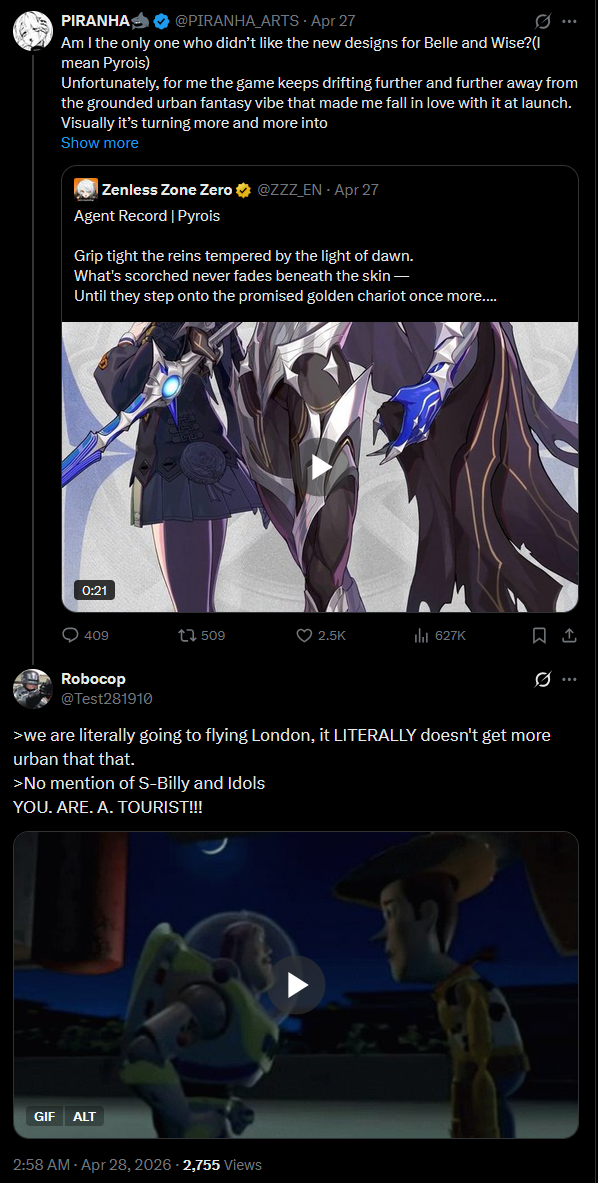Open reply comments on PIRANHA's post

pos(85,635)
